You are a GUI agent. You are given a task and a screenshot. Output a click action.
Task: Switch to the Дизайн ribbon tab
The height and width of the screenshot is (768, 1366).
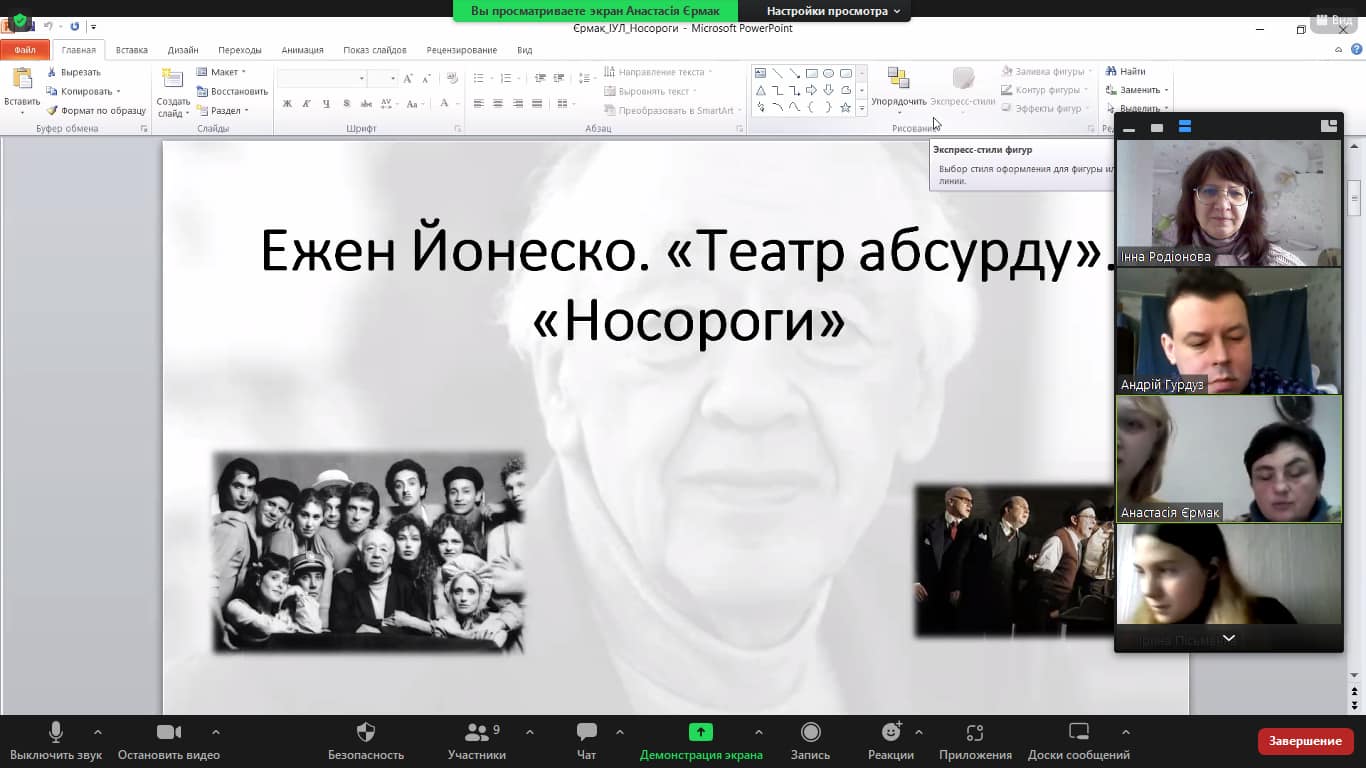tap(183, 50)
